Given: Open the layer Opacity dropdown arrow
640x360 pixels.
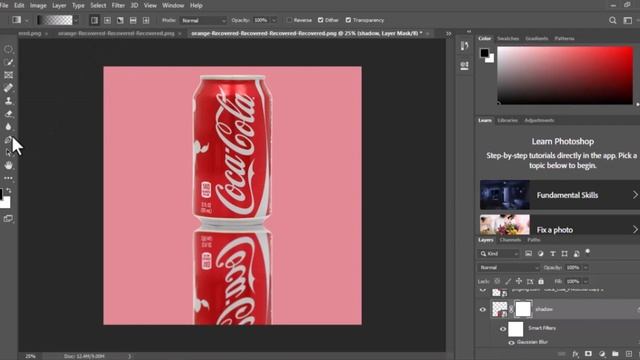Looking at the screenshot, I should click(586, 268).
